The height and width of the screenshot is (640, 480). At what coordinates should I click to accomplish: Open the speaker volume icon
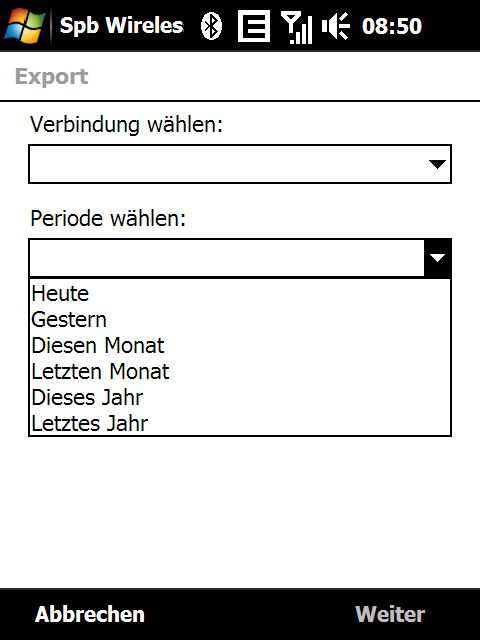(336, 26)
